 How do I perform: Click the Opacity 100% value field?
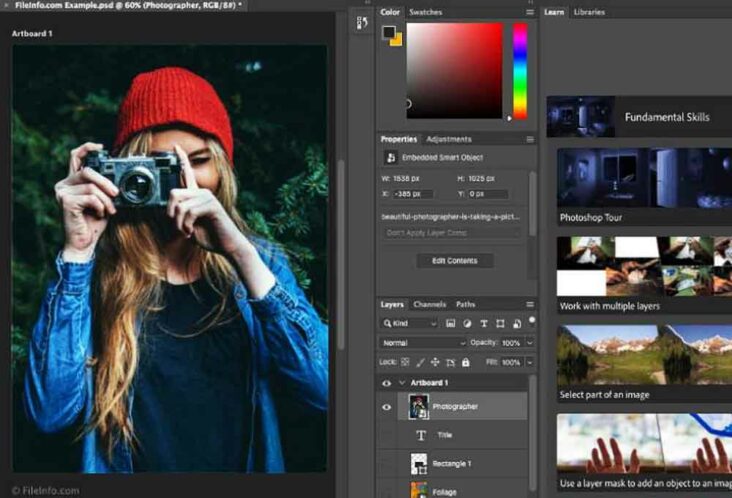[511, 343]
